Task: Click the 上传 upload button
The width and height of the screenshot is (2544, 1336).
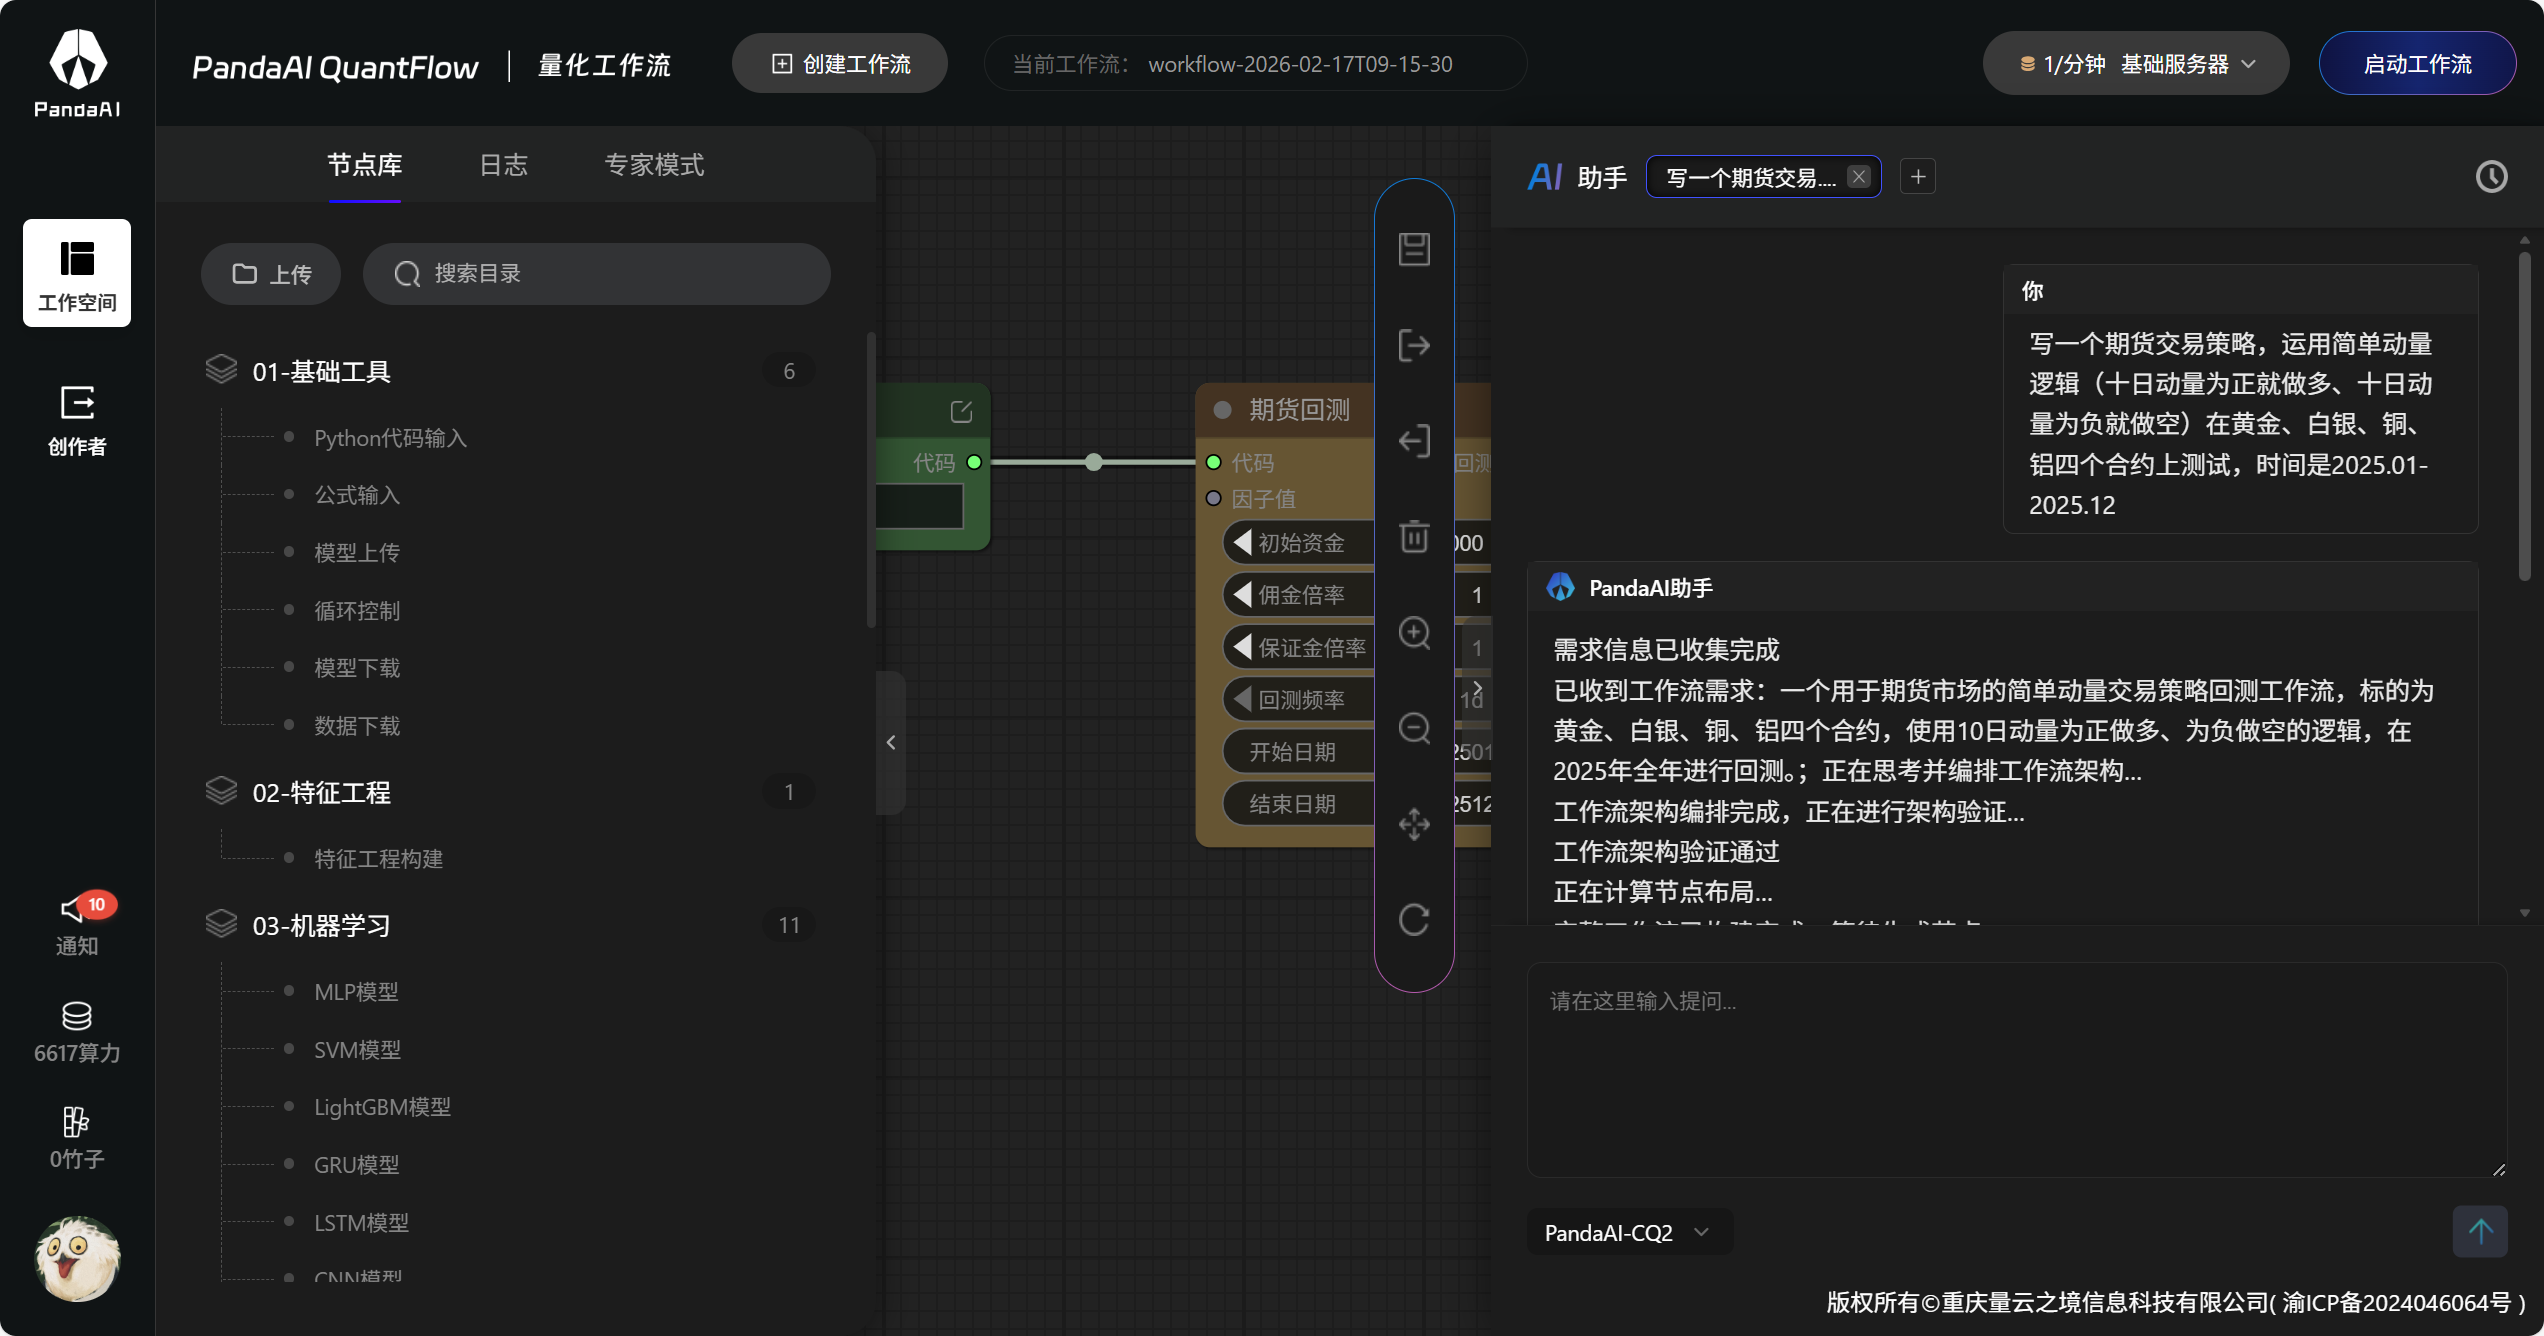Action: click(271, 274)
